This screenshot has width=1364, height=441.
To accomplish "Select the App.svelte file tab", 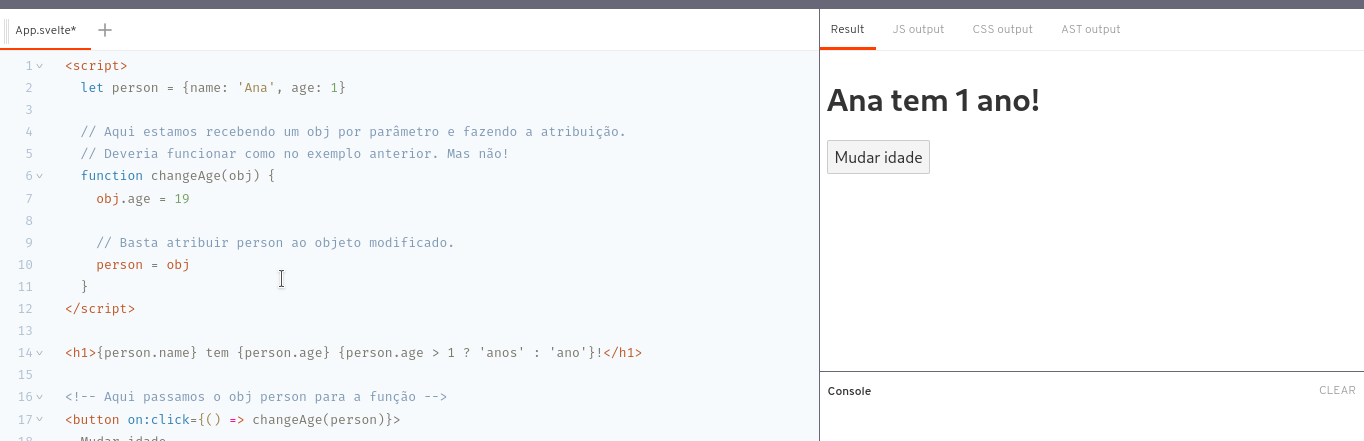I will 46,30.
